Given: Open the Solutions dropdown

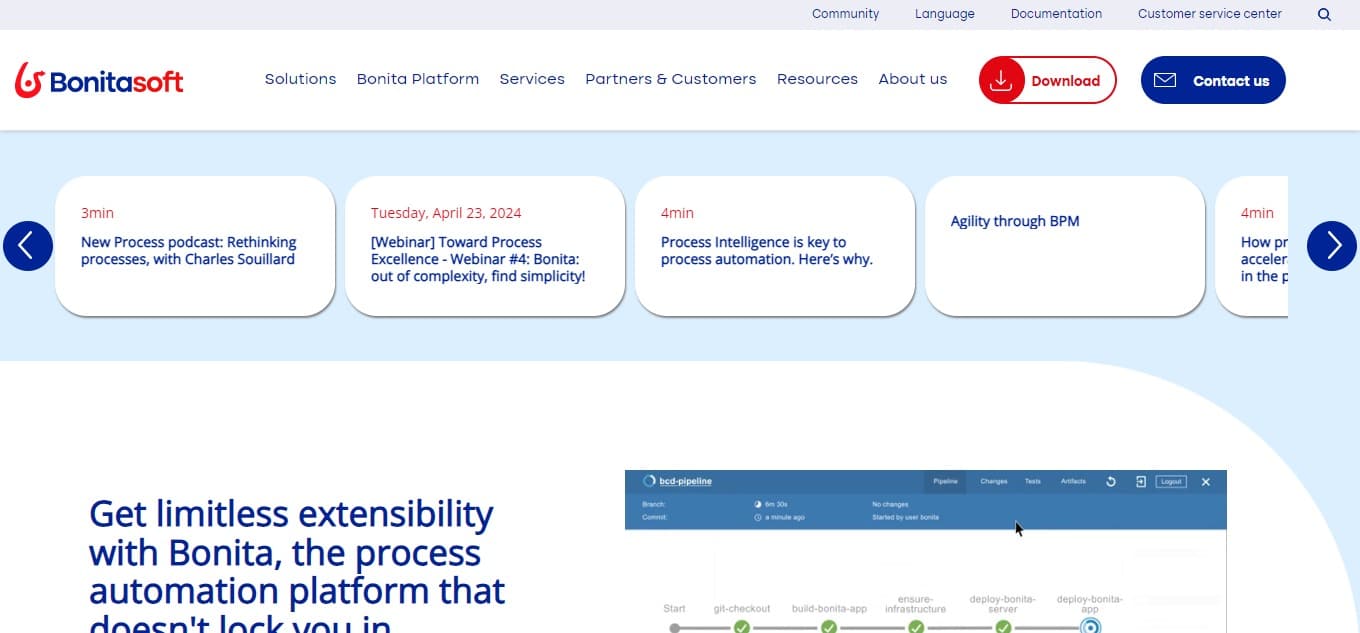Looking at the screenshot, I should pos(300,79).
